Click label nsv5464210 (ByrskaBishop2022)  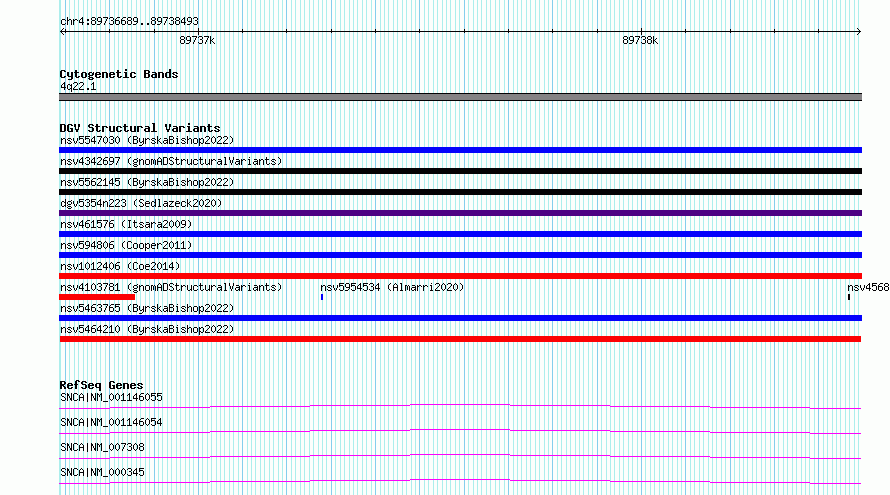pos(147,329)
